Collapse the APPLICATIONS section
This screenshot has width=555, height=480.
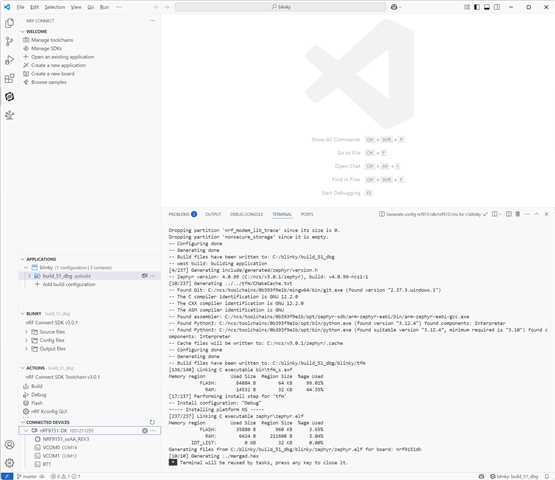coord(23,259)
